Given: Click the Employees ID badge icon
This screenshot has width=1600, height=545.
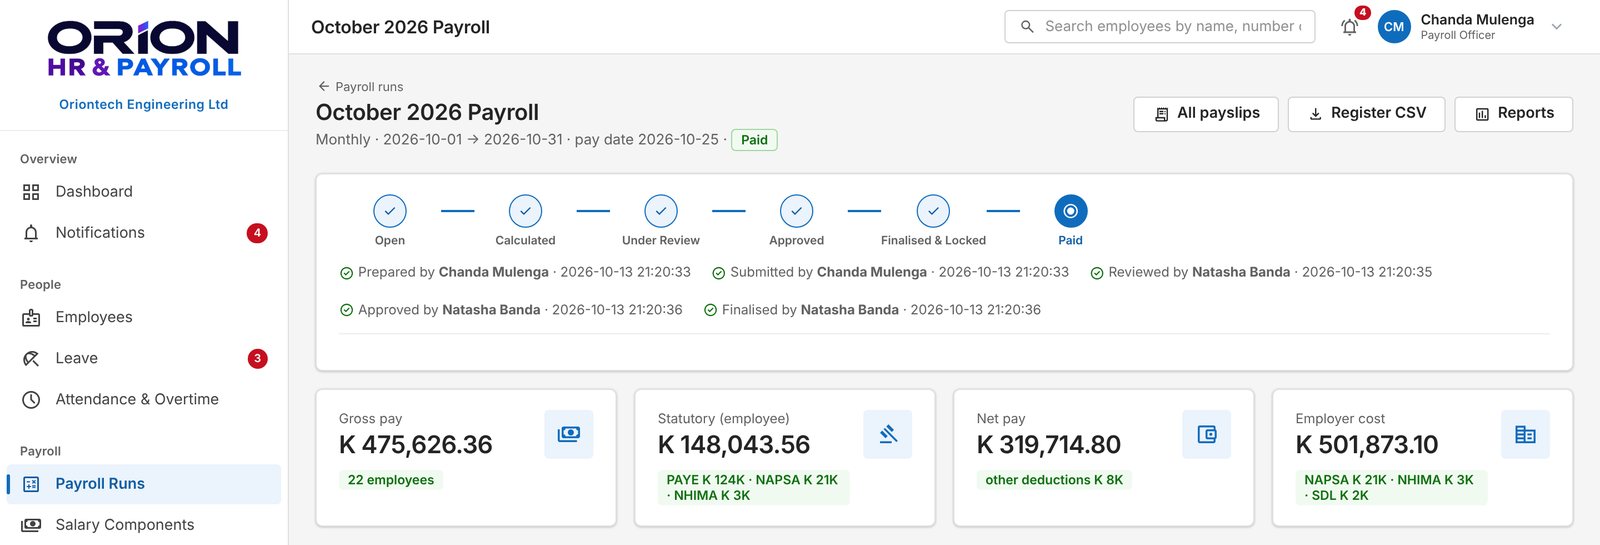Looking at the screenshot, I should click(31, 318).
